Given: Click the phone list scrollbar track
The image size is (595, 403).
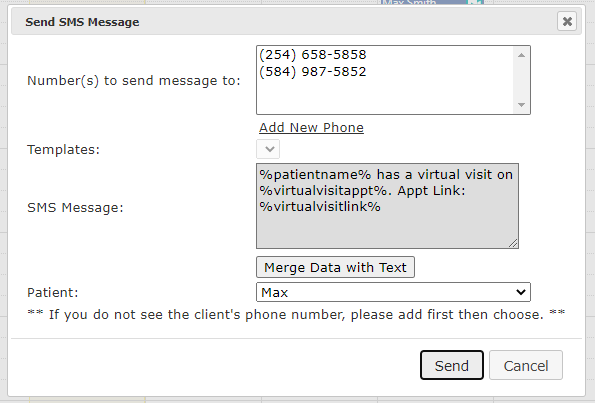Looking at the screenshot, I should (521, 80).
